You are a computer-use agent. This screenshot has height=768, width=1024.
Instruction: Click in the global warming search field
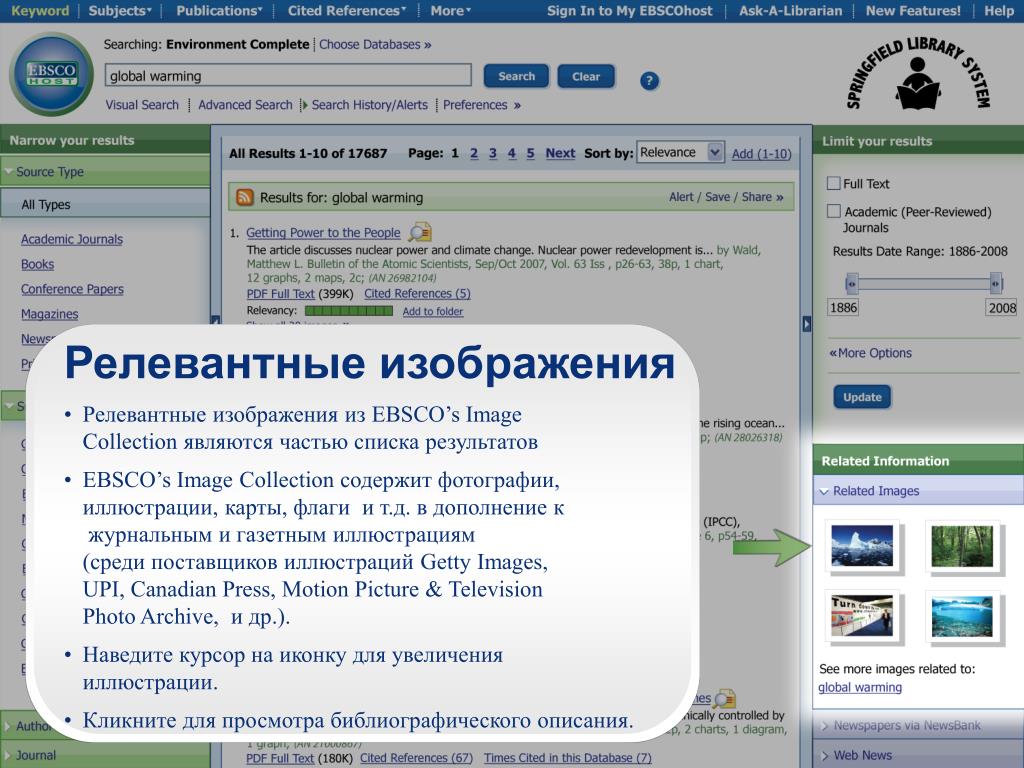coord(288,76)
